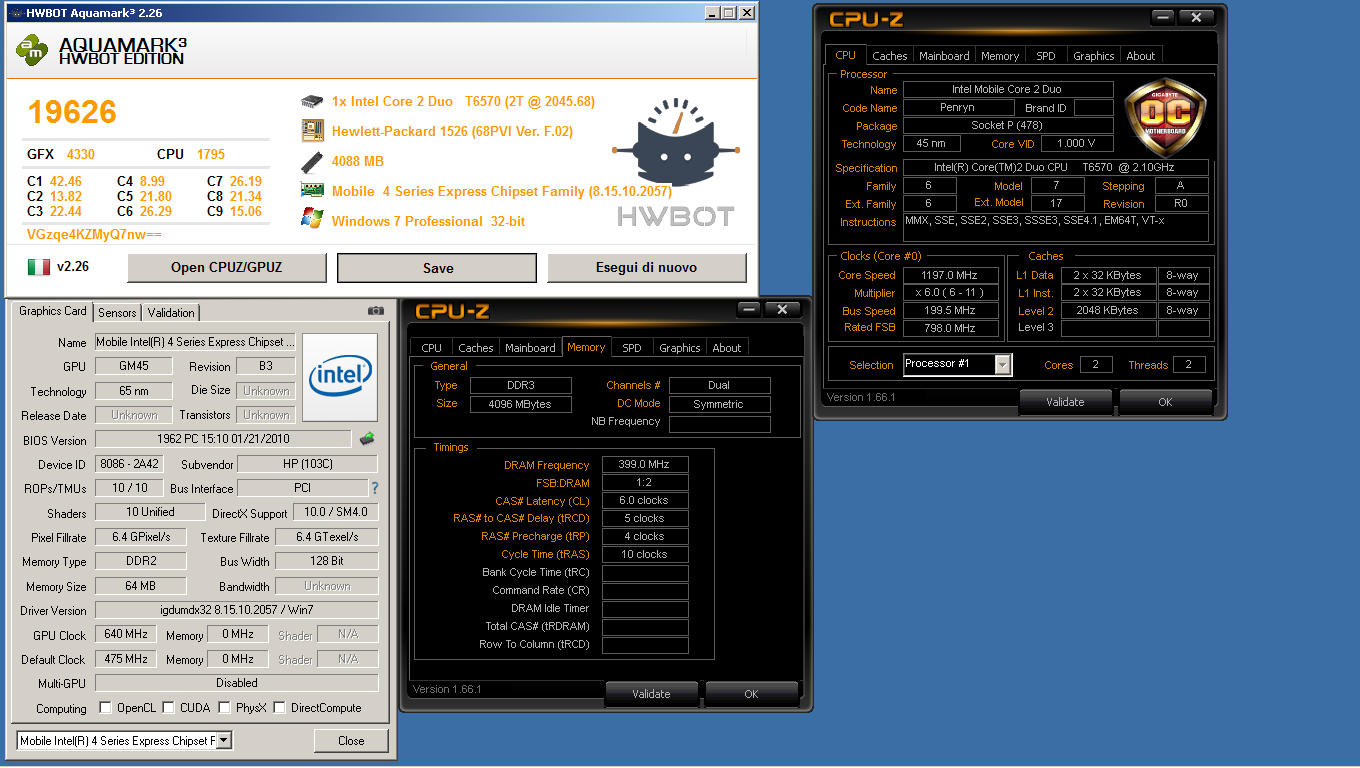The width and height of the screenshot is (1360, 768).
Task: Click the Code Name Penryn field
Action: point(958,108)
